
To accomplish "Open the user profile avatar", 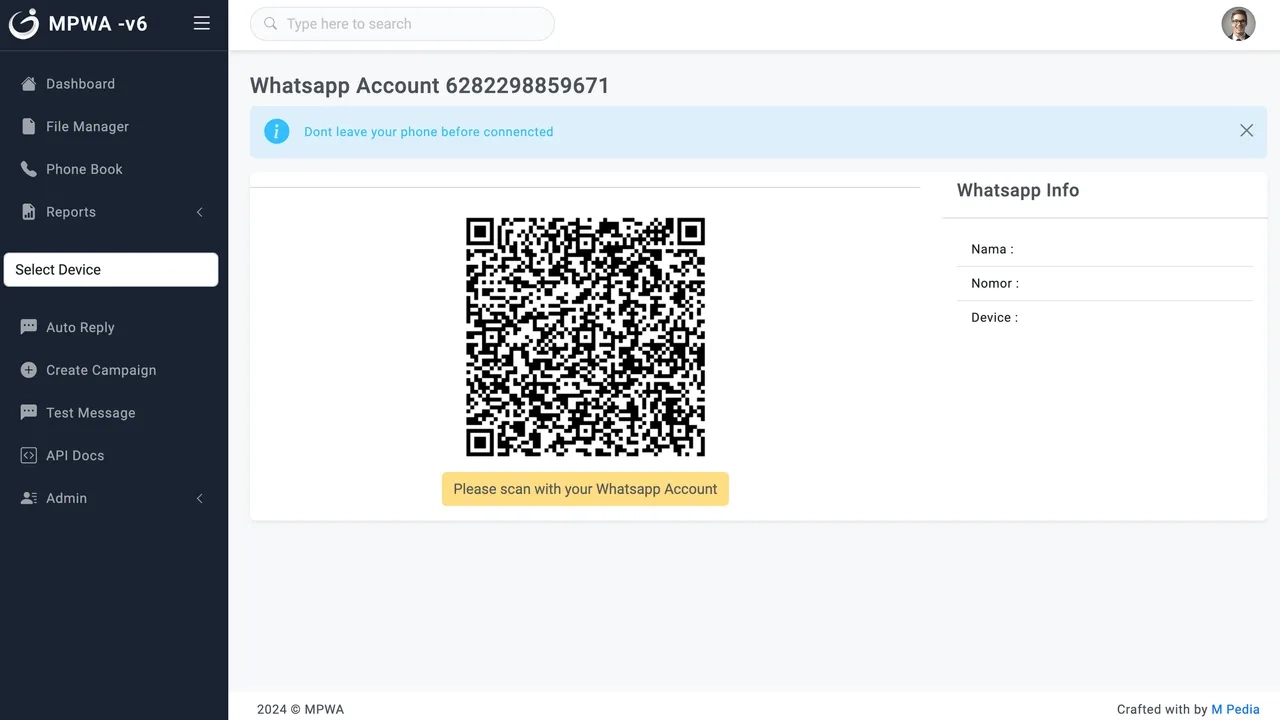I will click(x=1238, y=24).
